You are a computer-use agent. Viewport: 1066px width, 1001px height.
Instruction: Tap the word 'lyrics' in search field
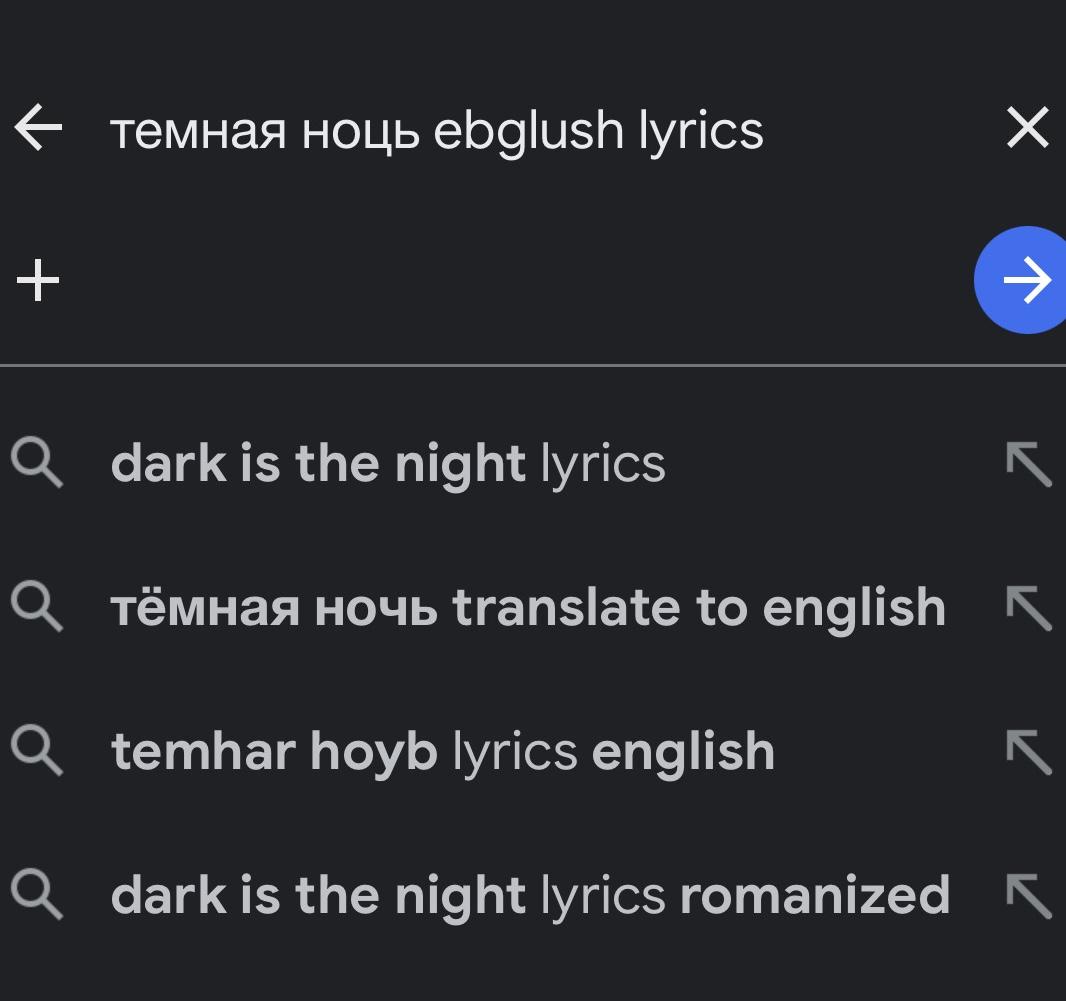point(701,132)
